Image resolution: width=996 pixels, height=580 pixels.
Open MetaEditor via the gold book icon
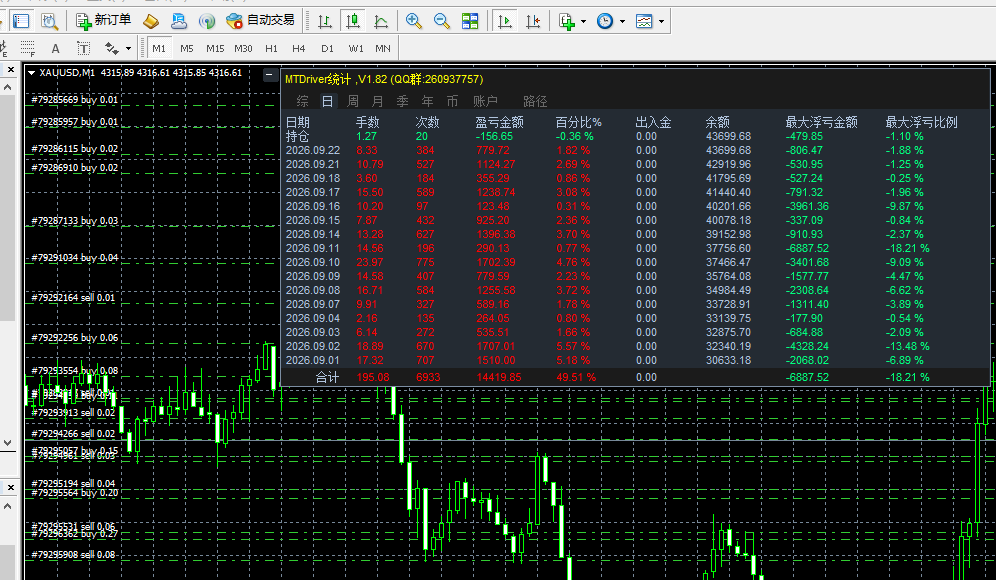click(151, 21)
